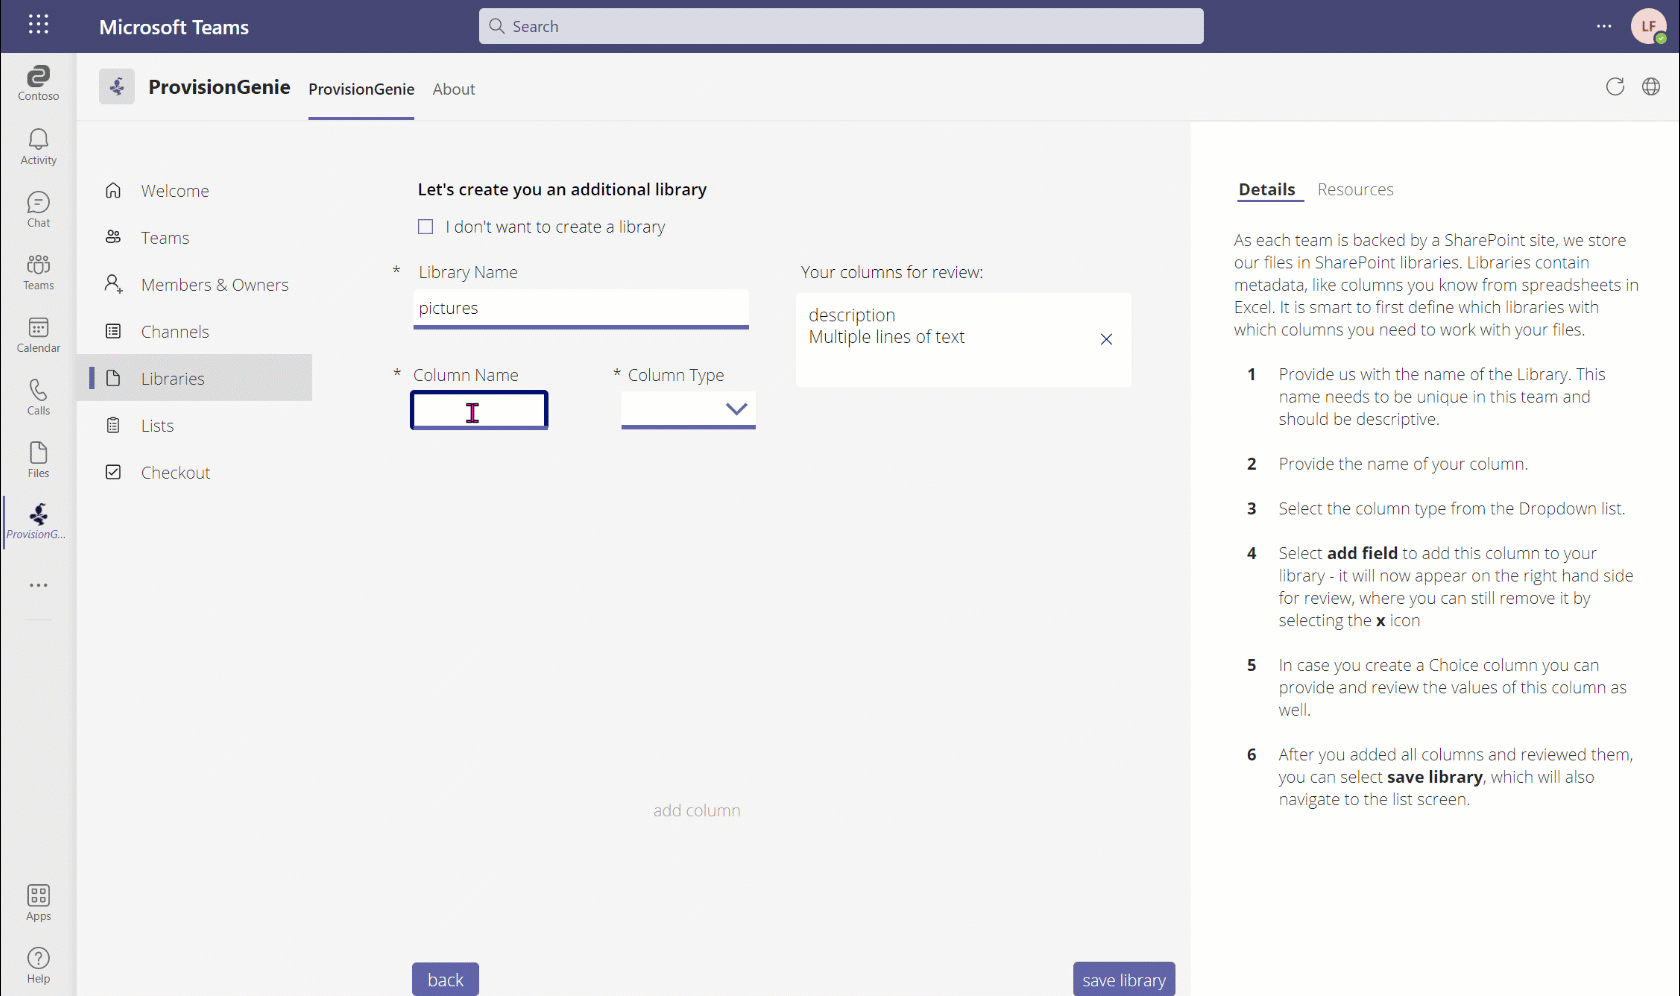Open the Details tab

1267,189
